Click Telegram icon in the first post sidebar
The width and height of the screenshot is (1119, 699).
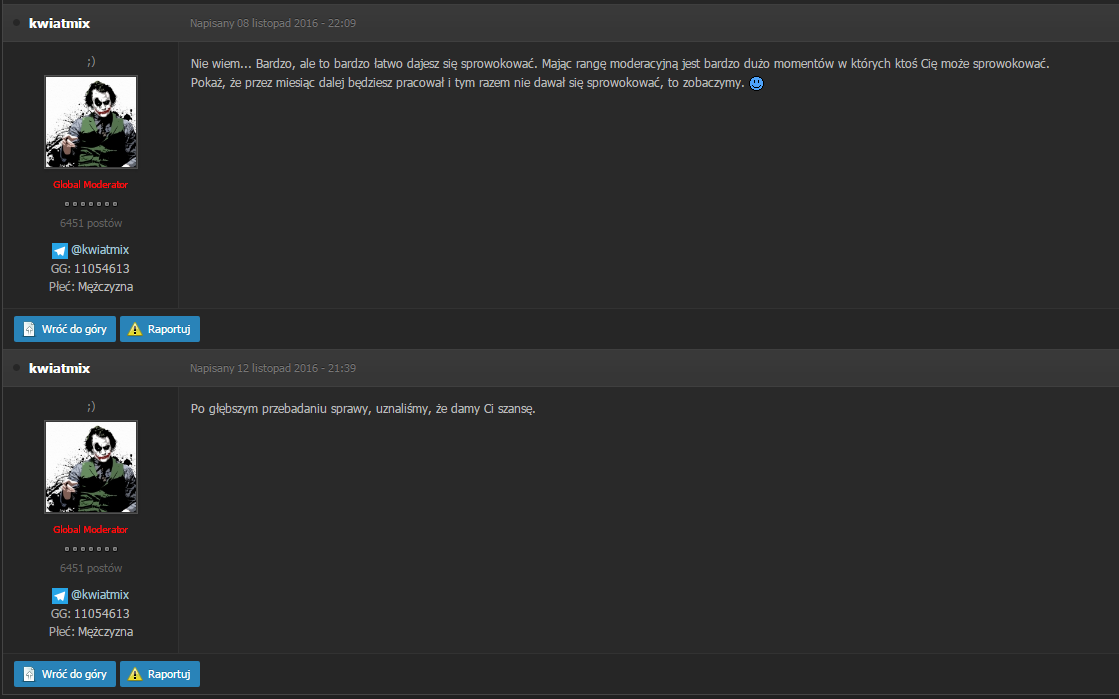pos(60,251)
